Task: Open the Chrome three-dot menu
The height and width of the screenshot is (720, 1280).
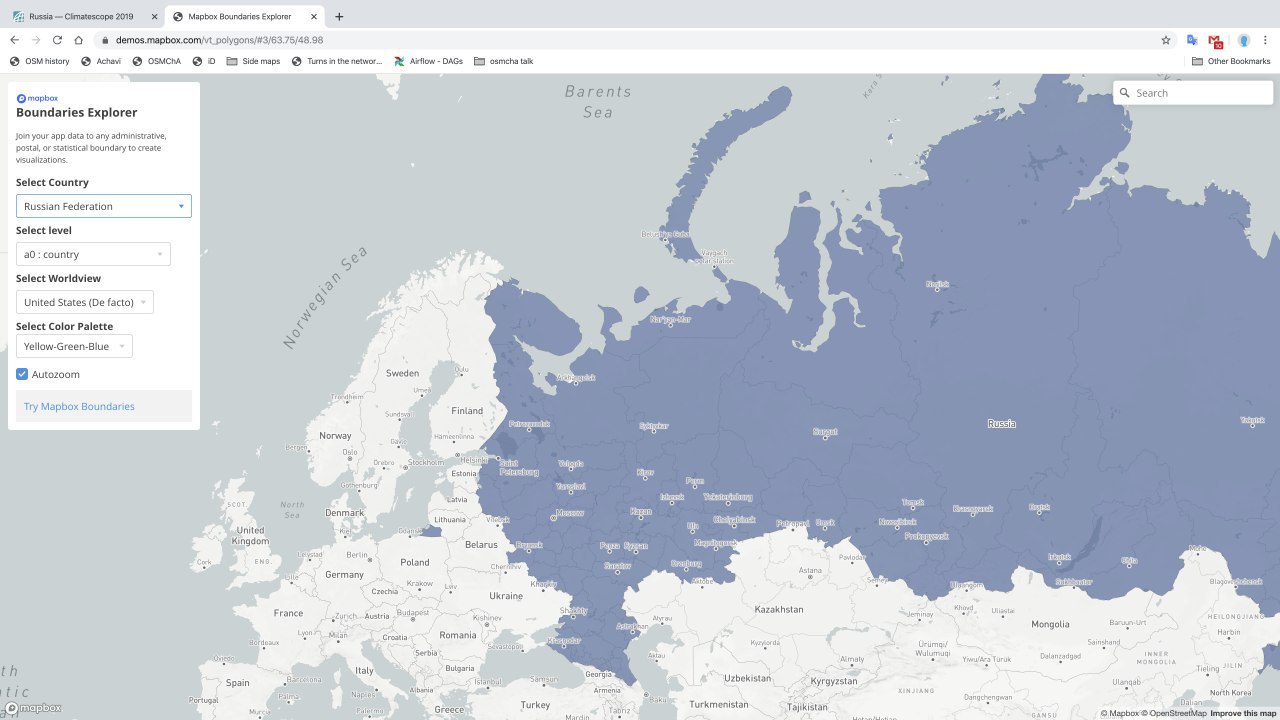Action: [1267, 40]
